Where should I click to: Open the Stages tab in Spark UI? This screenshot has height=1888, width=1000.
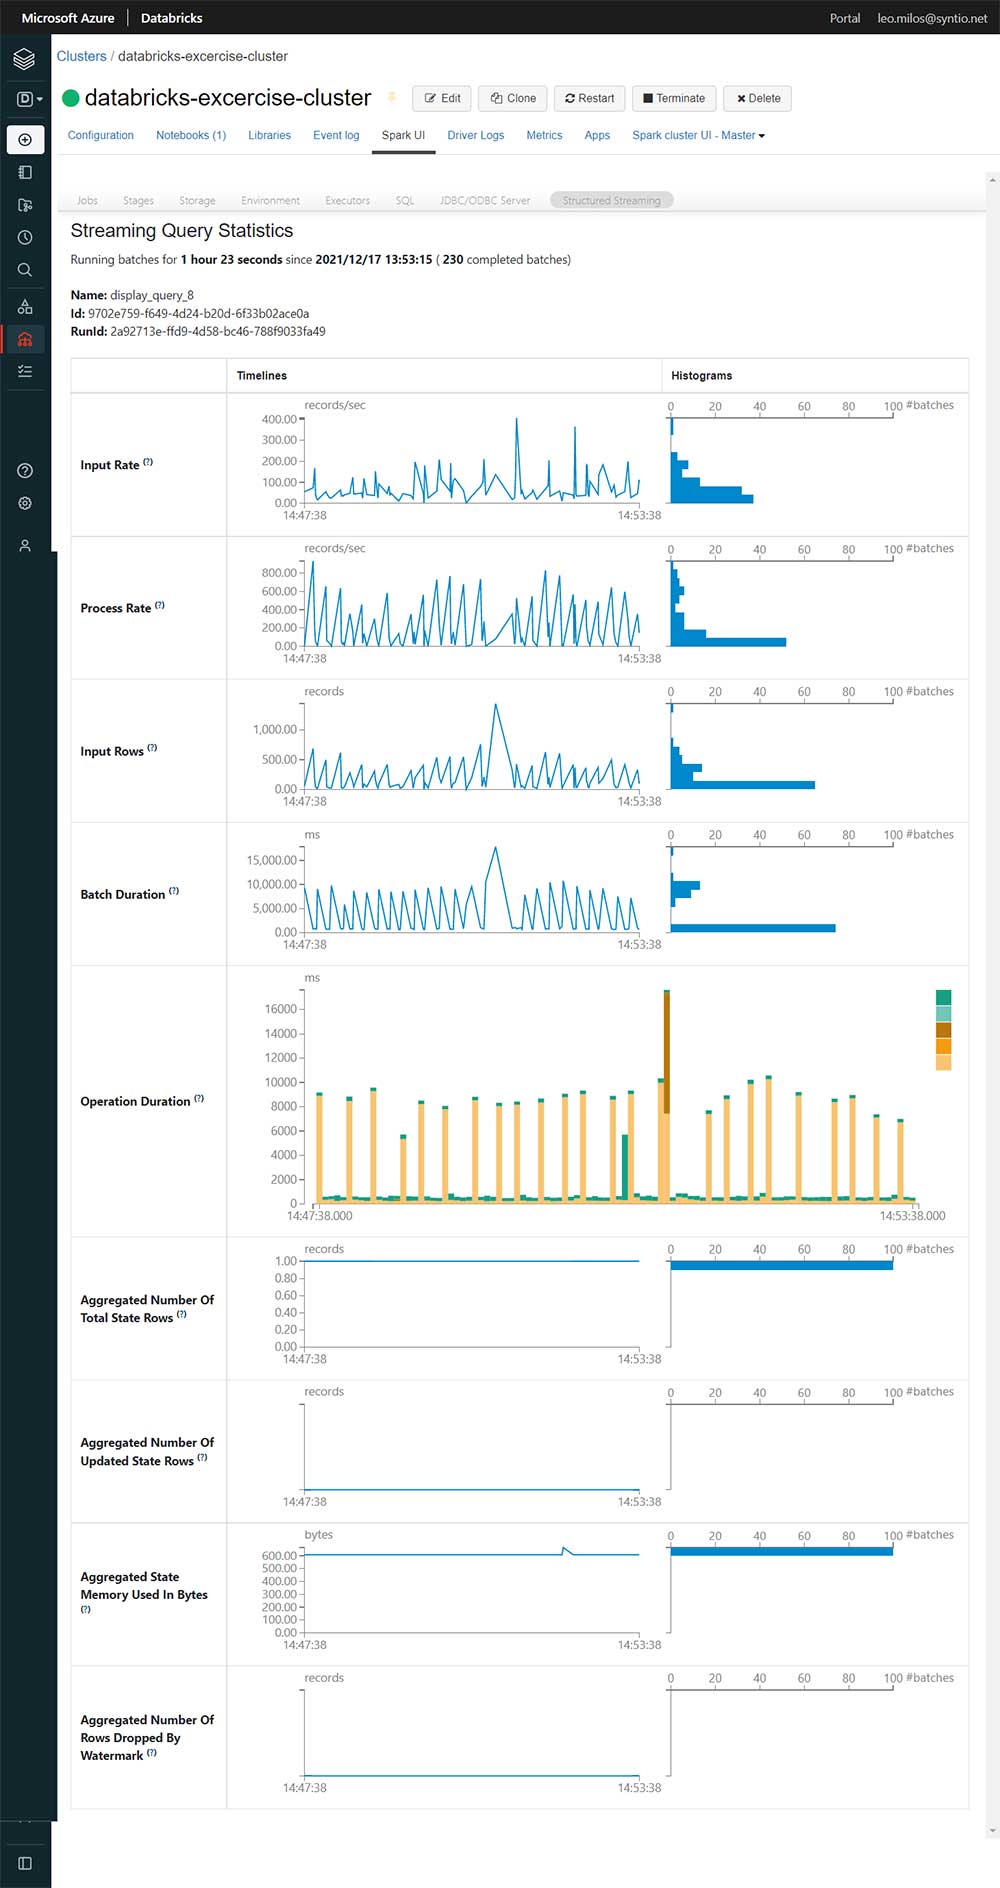pos(138,200)
